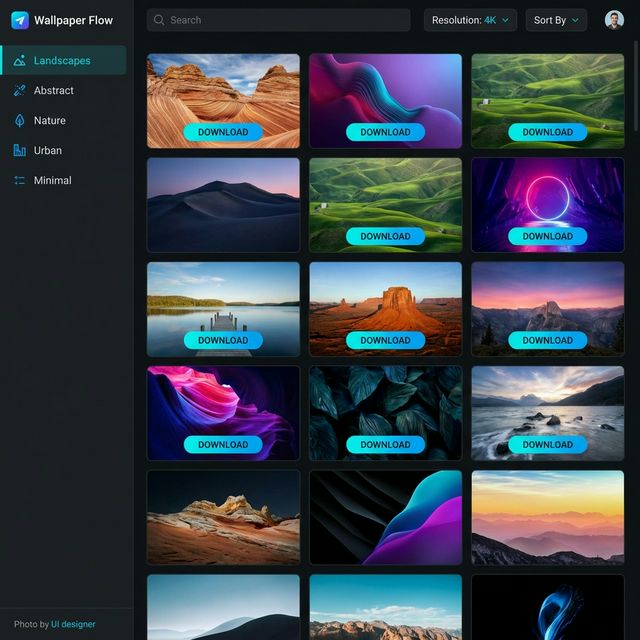
Task: Switch to the Urban category
Action: coord(64,150)
